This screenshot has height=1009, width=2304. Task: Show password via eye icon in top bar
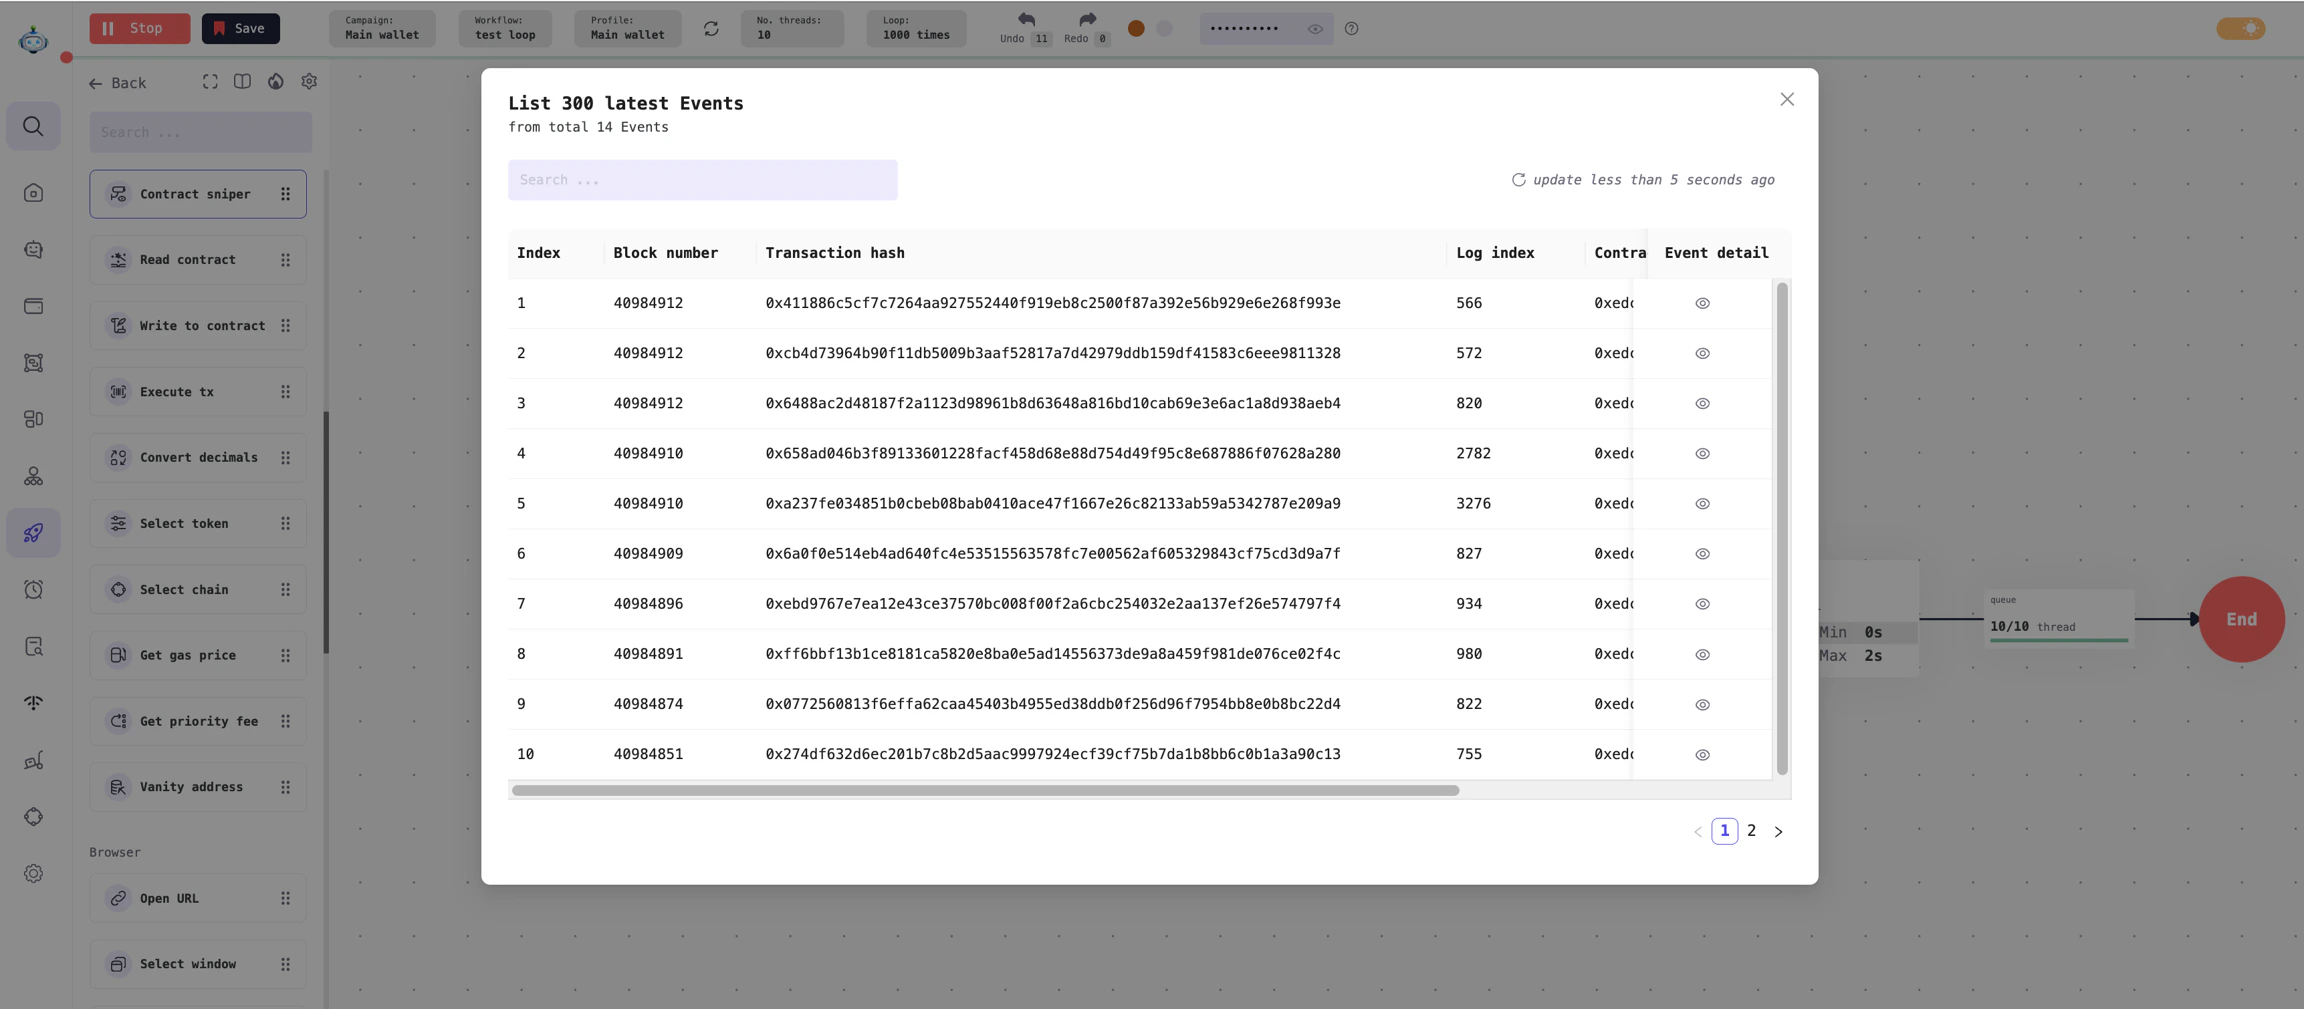(1315, 29)
